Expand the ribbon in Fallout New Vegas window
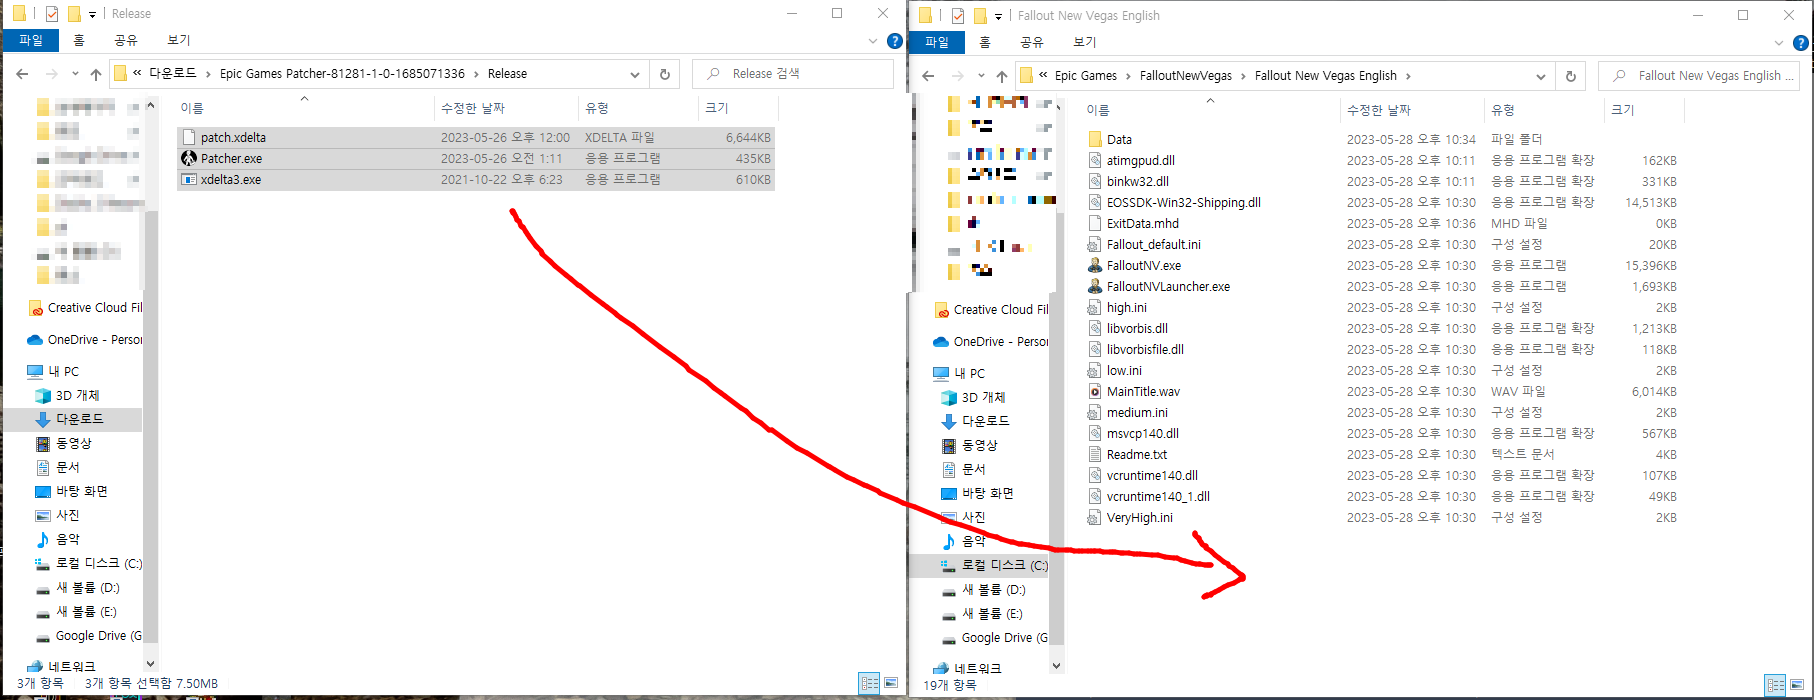The height and width of the screenshot is (700, 1814). pos(1778,43)
